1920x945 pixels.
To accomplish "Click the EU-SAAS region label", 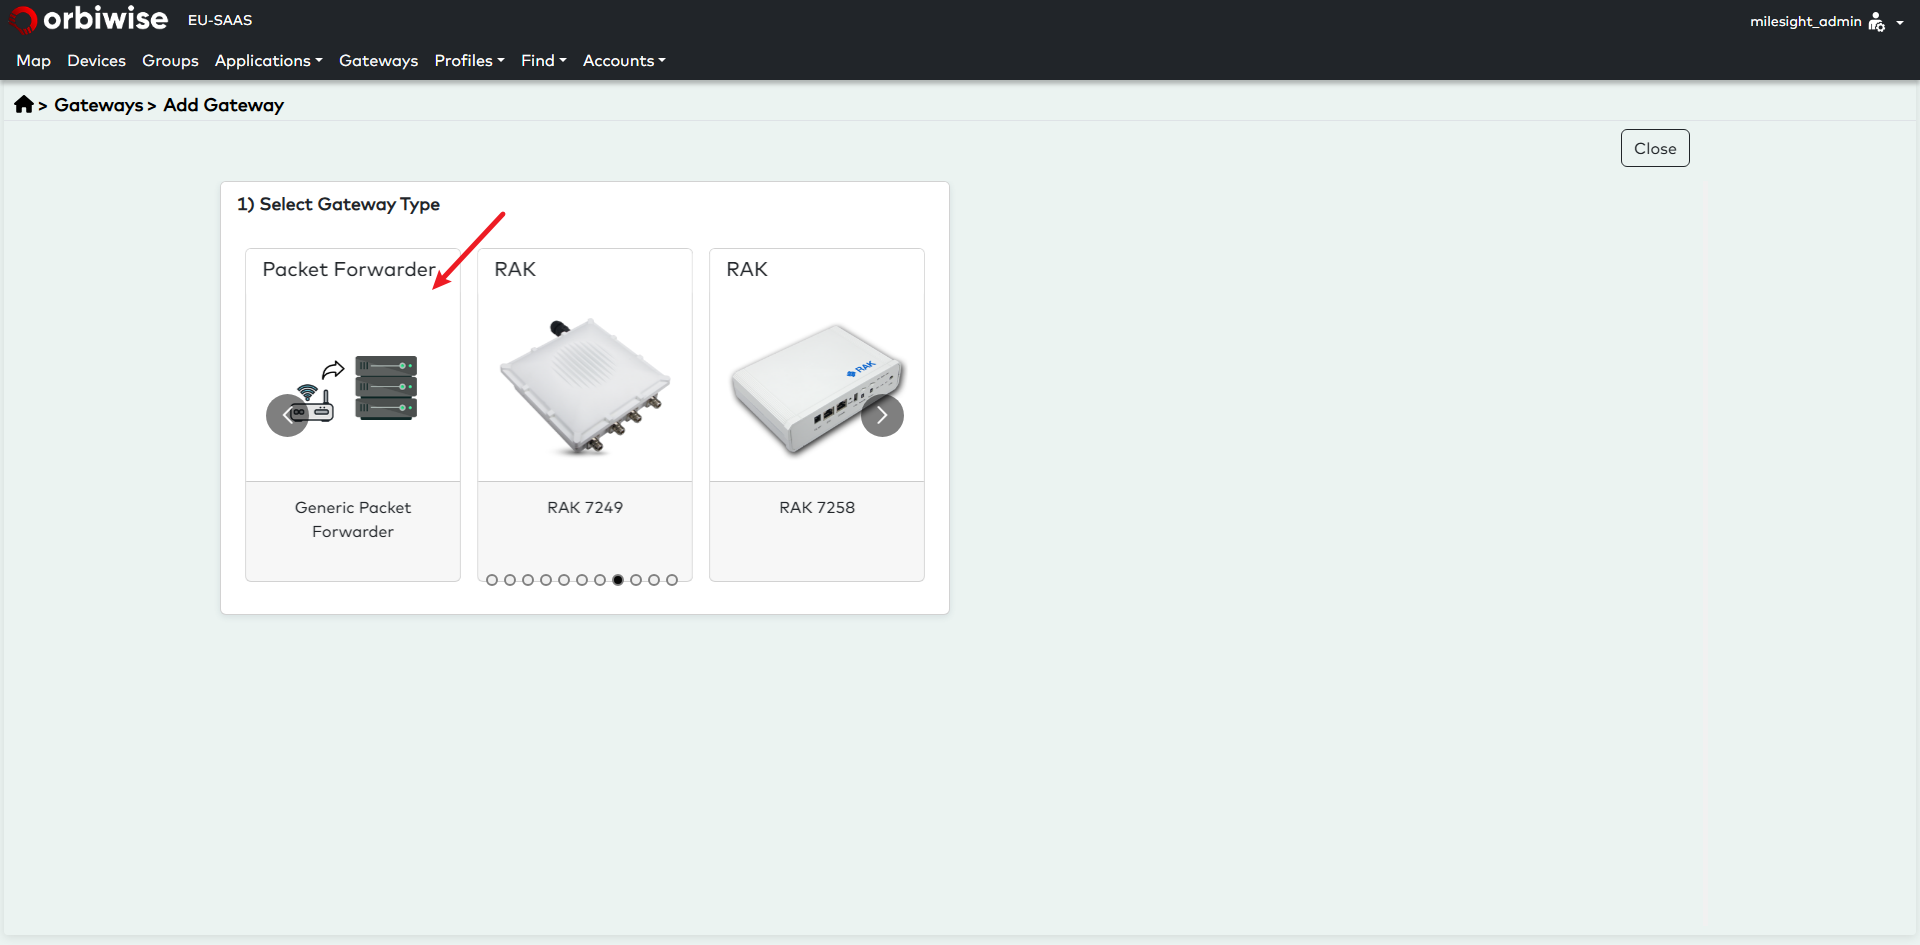I will click(x=220, y=20).
